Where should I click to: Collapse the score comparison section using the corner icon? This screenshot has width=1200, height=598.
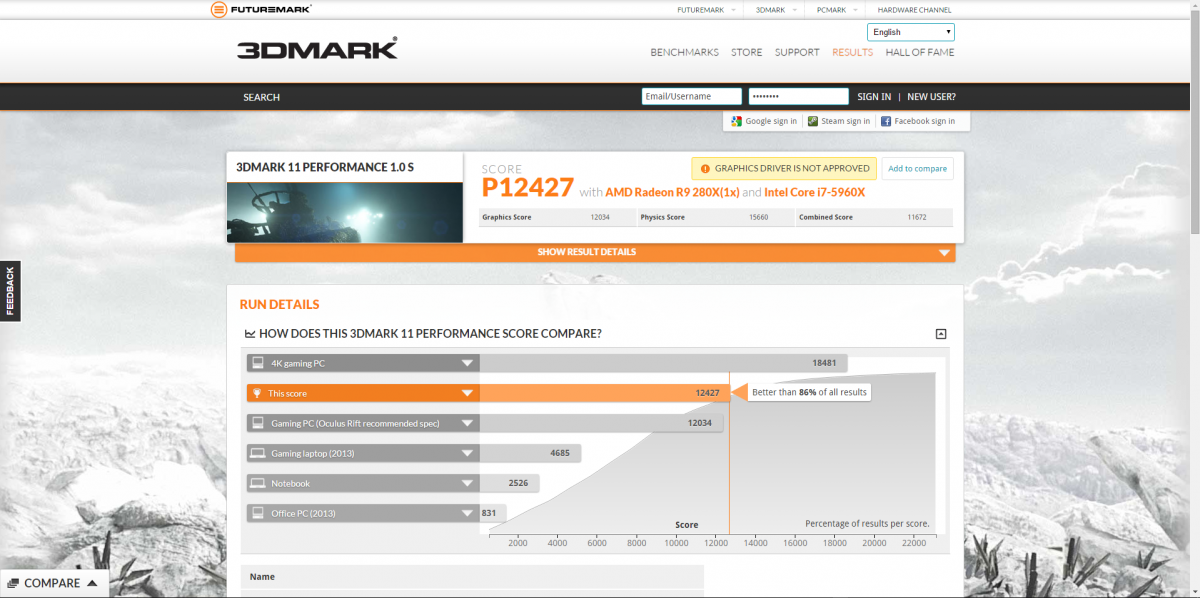[941, 334]
